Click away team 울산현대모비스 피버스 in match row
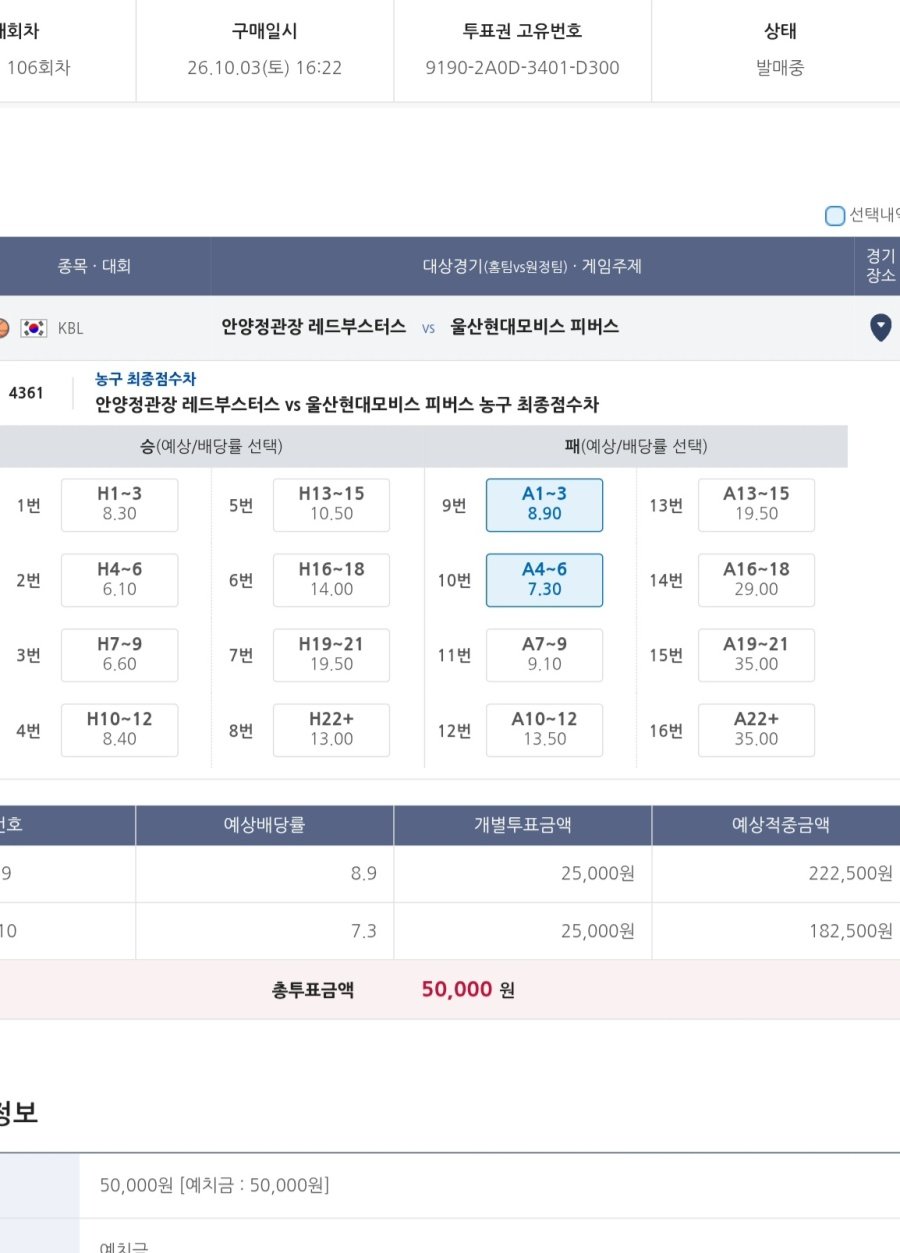Screen dimensions: 900x1253 pyautogui.click(x=535, y=327)
